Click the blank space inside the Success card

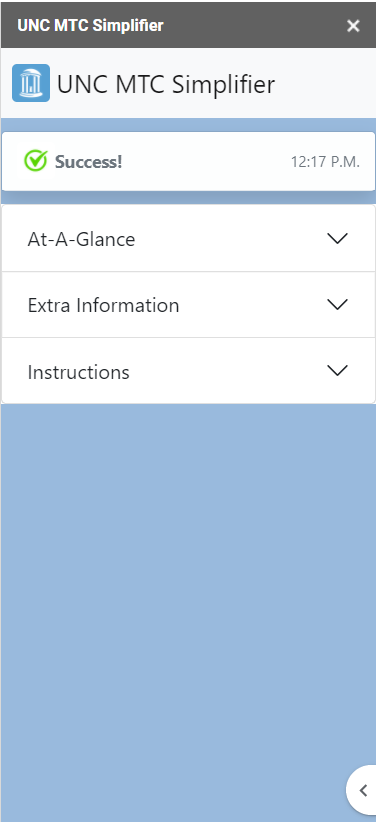(x=207, y=161)
